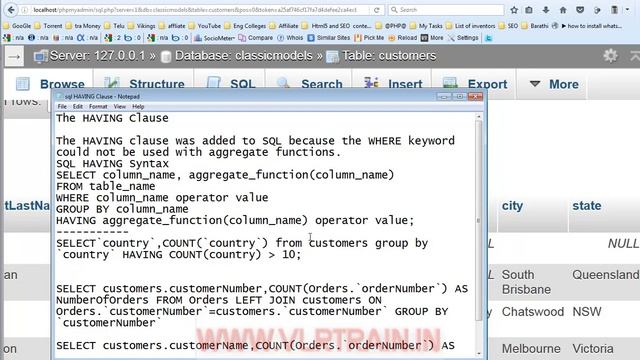This screenshot has height=360, width=640.
Task: Open Notepad Format menu
Action: click(x=98, y=107)
